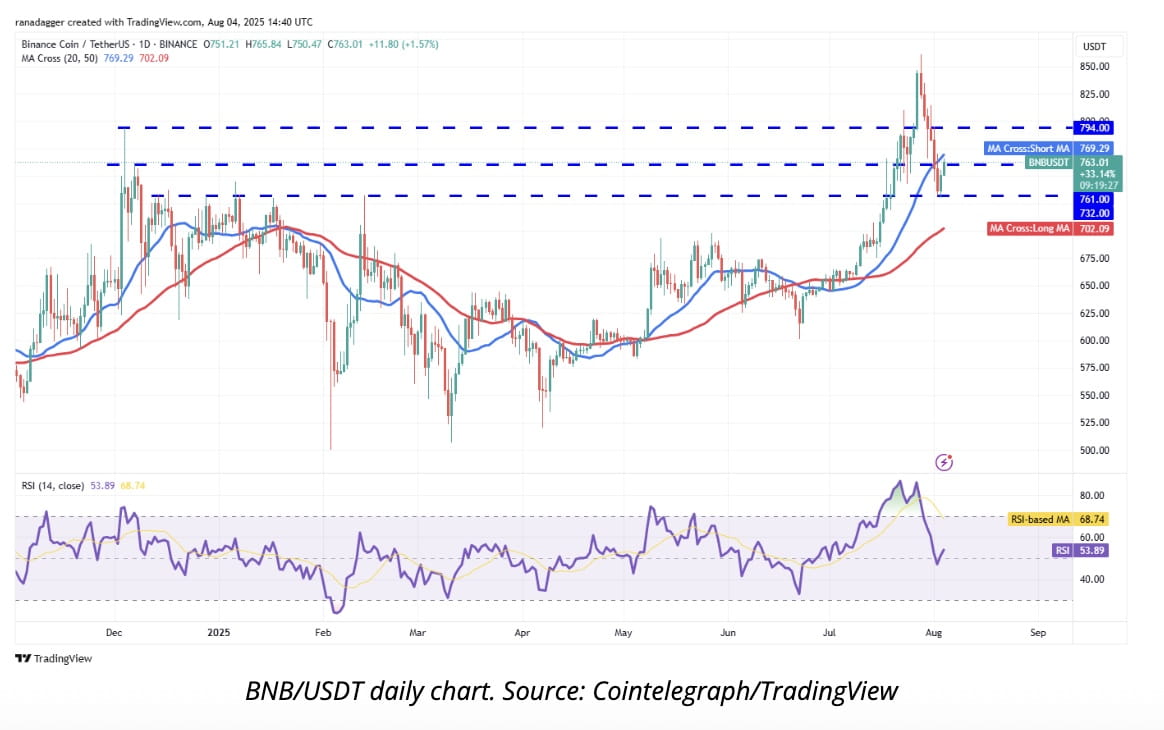Select the RSI (14, close) indicator label
The height and width of the screenshot is (730, 1164).
pyautogui.click(x=52, y=486)
